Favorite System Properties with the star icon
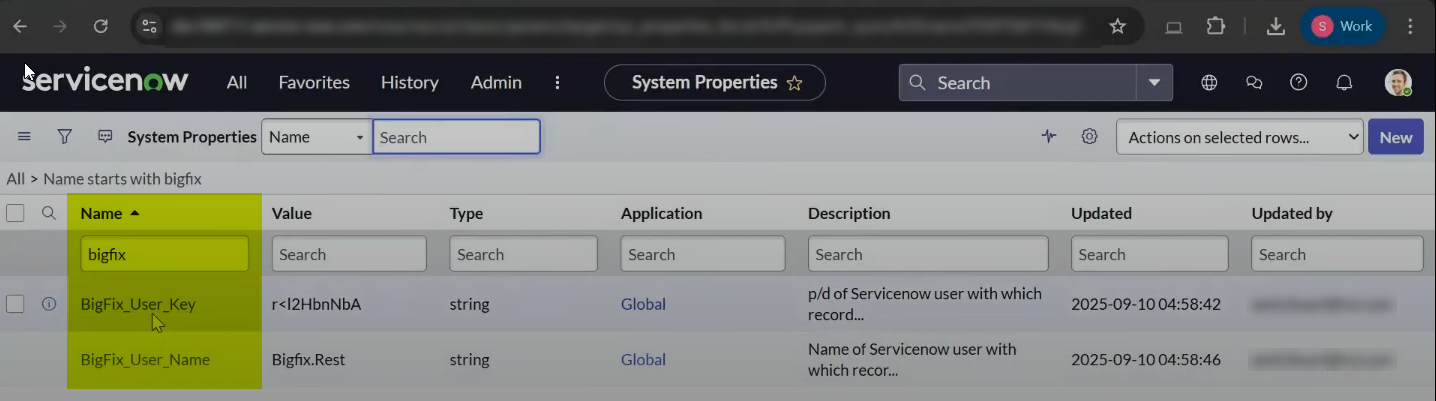Screen dimensions: 1436x401 click(795, 83)
